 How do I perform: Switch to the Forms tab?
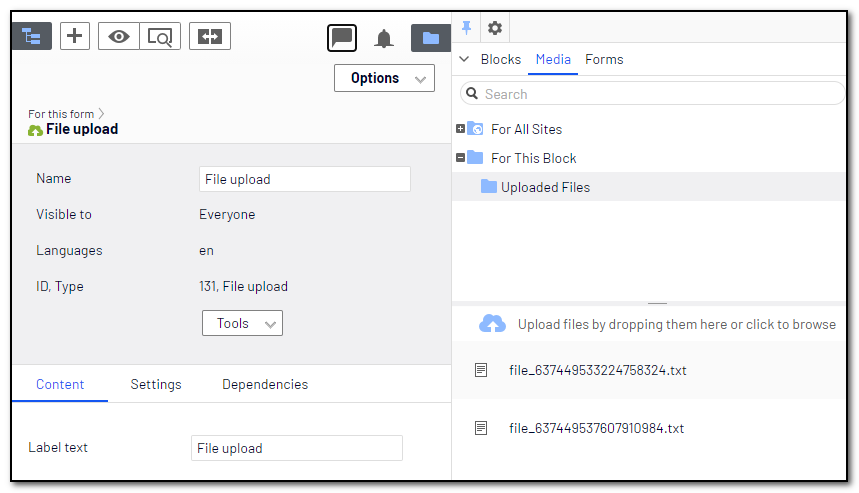click(x=604, y=59)
